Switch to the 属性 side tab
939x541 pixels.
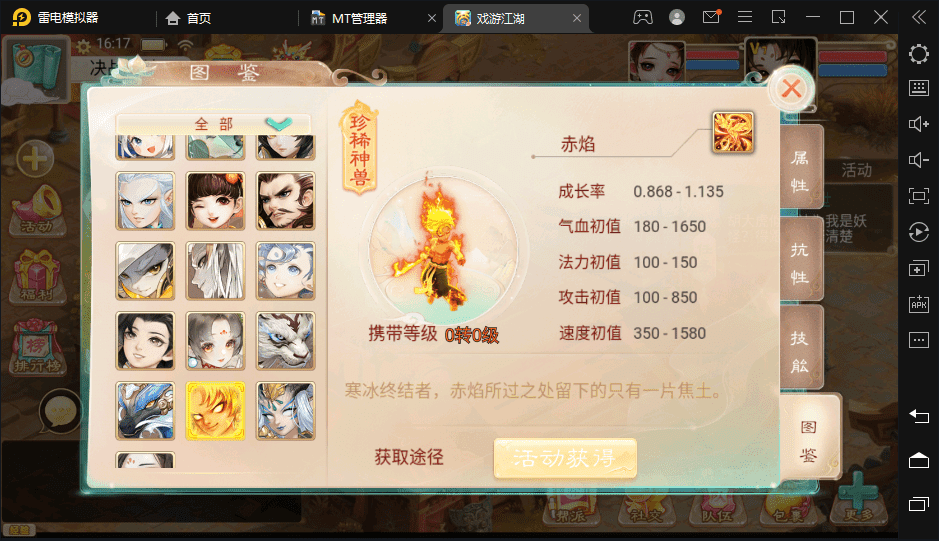click(801, 170)
